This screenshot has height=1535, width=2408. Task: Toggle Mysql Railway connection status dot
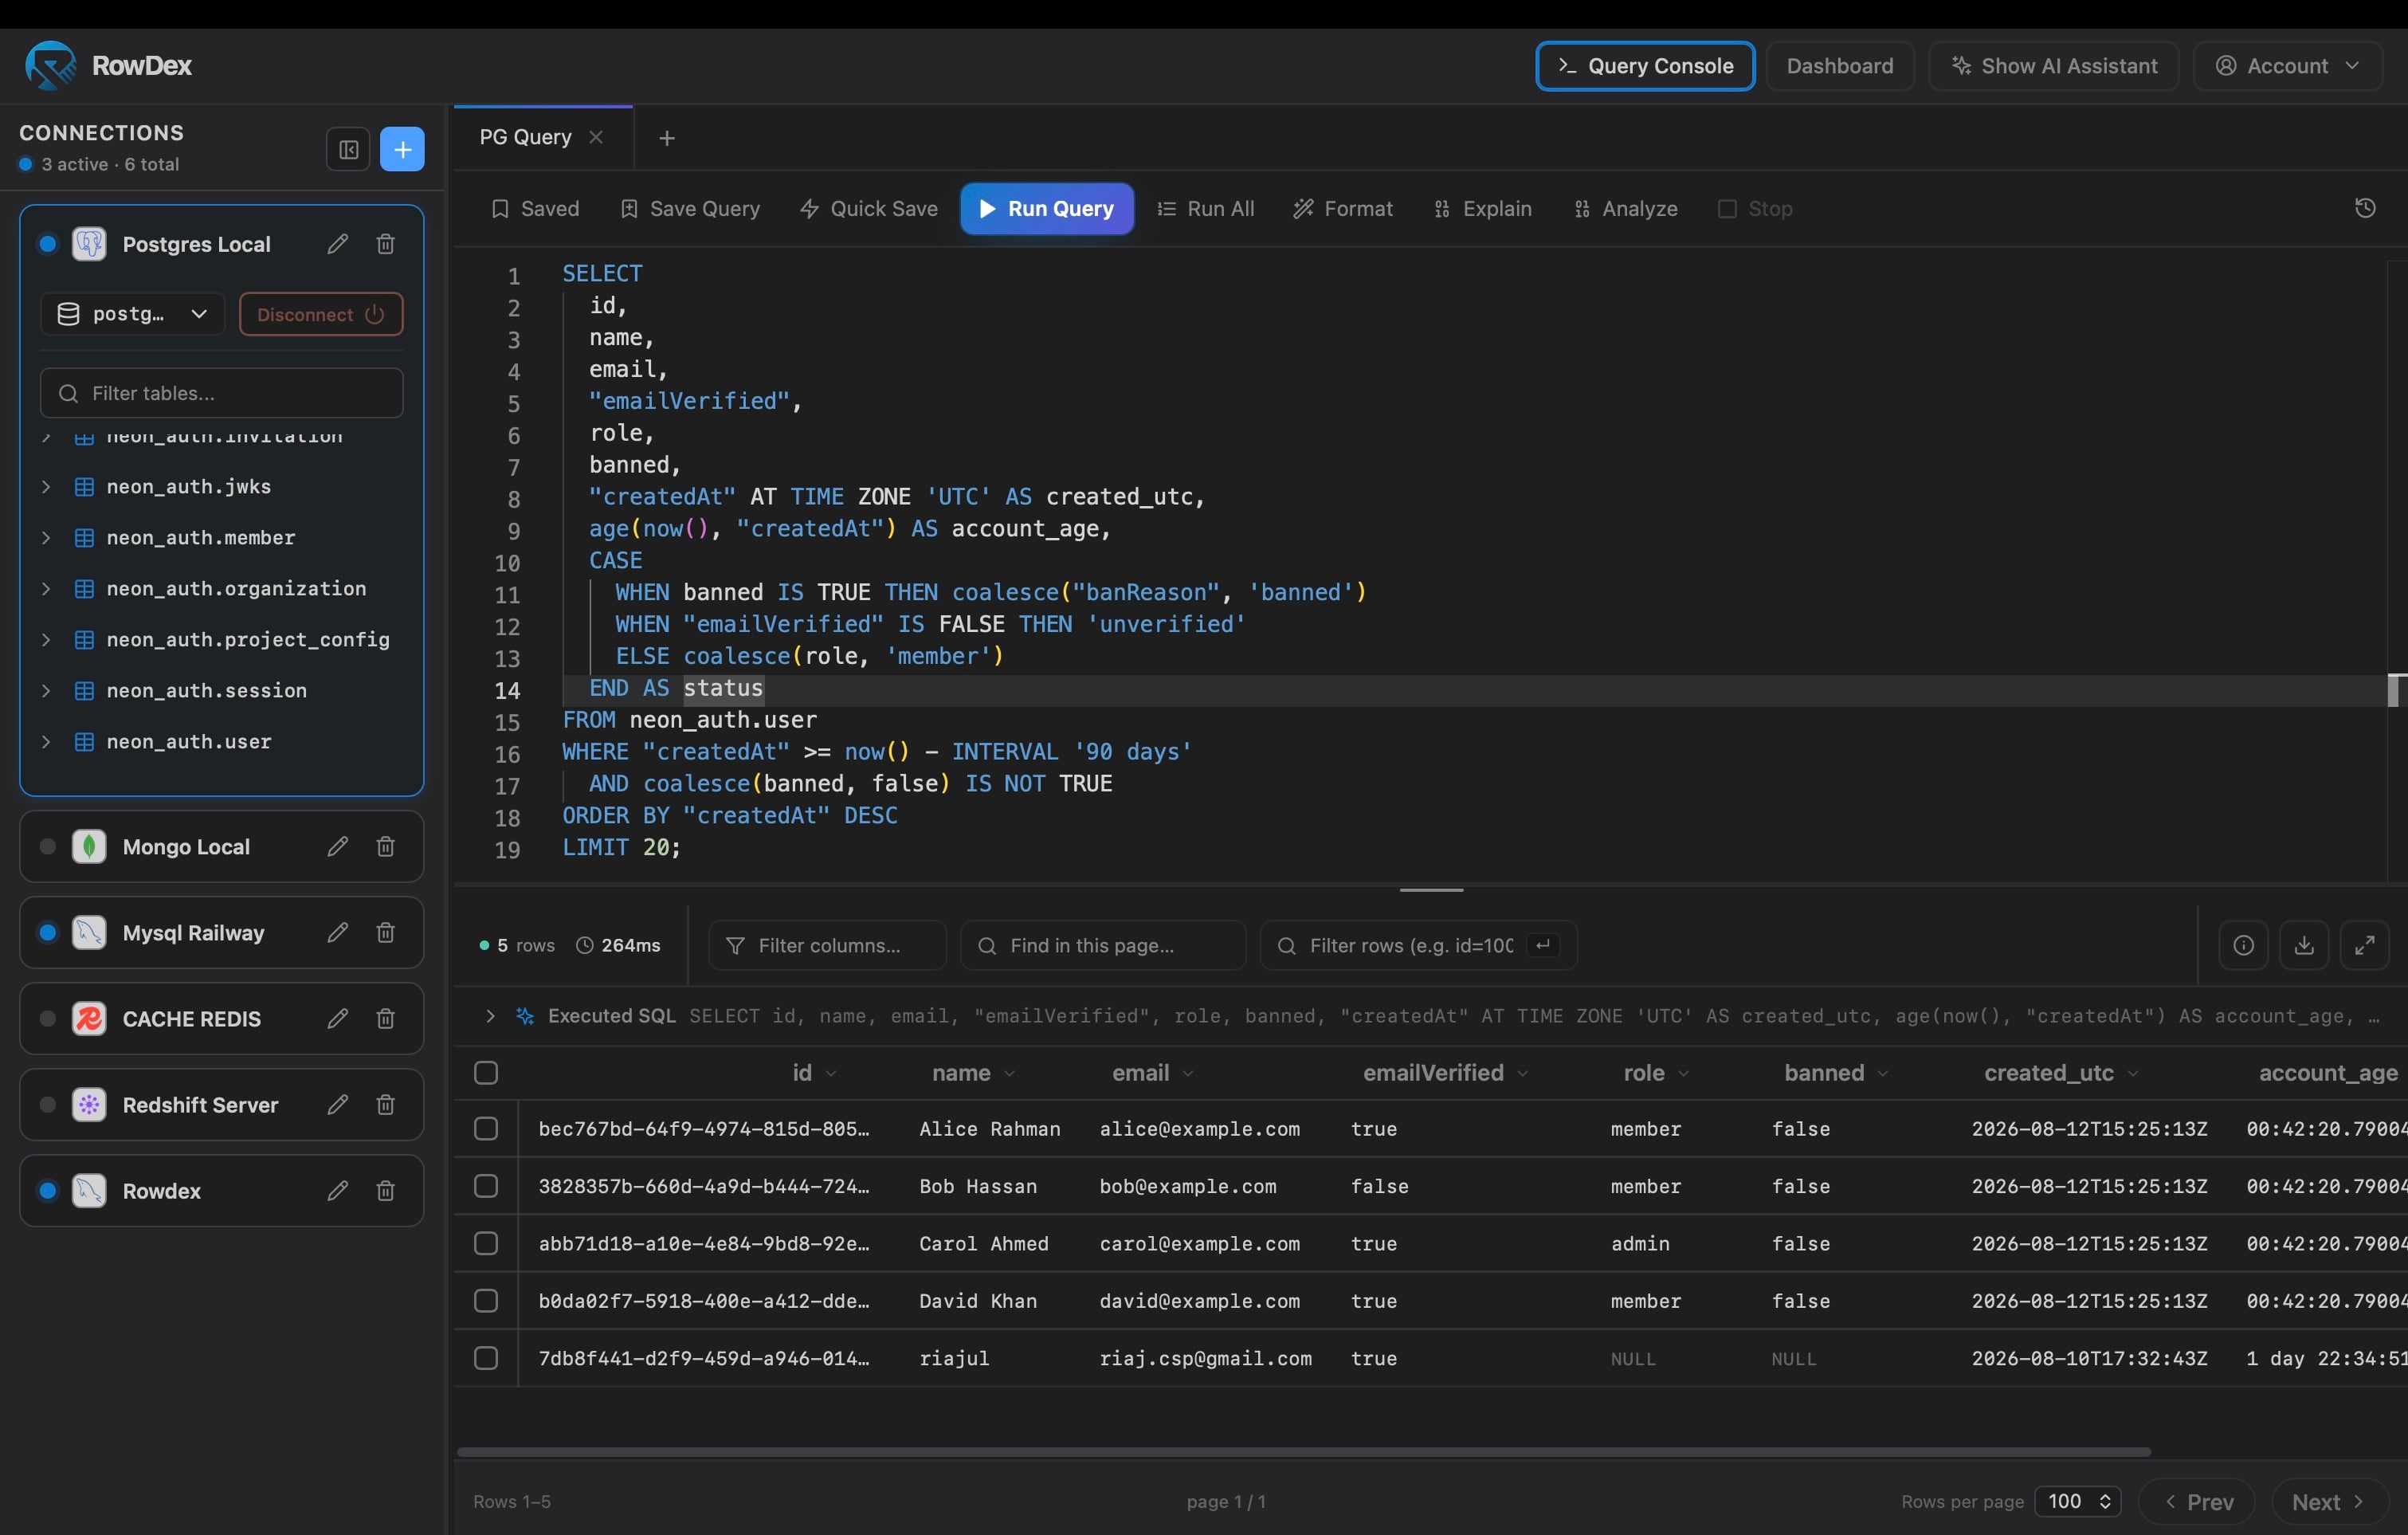pyautogui.click(x=47, y=933)
